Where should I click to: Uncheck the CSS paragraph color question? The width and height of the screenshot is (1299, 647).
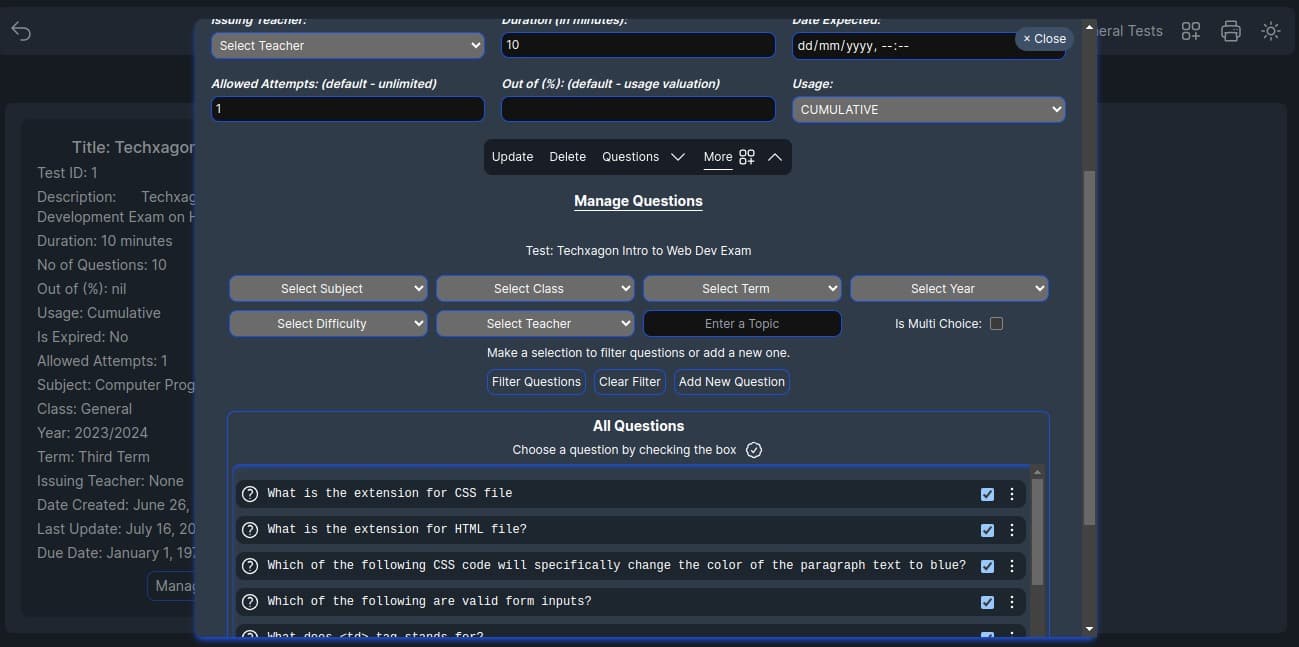[988, 566]
